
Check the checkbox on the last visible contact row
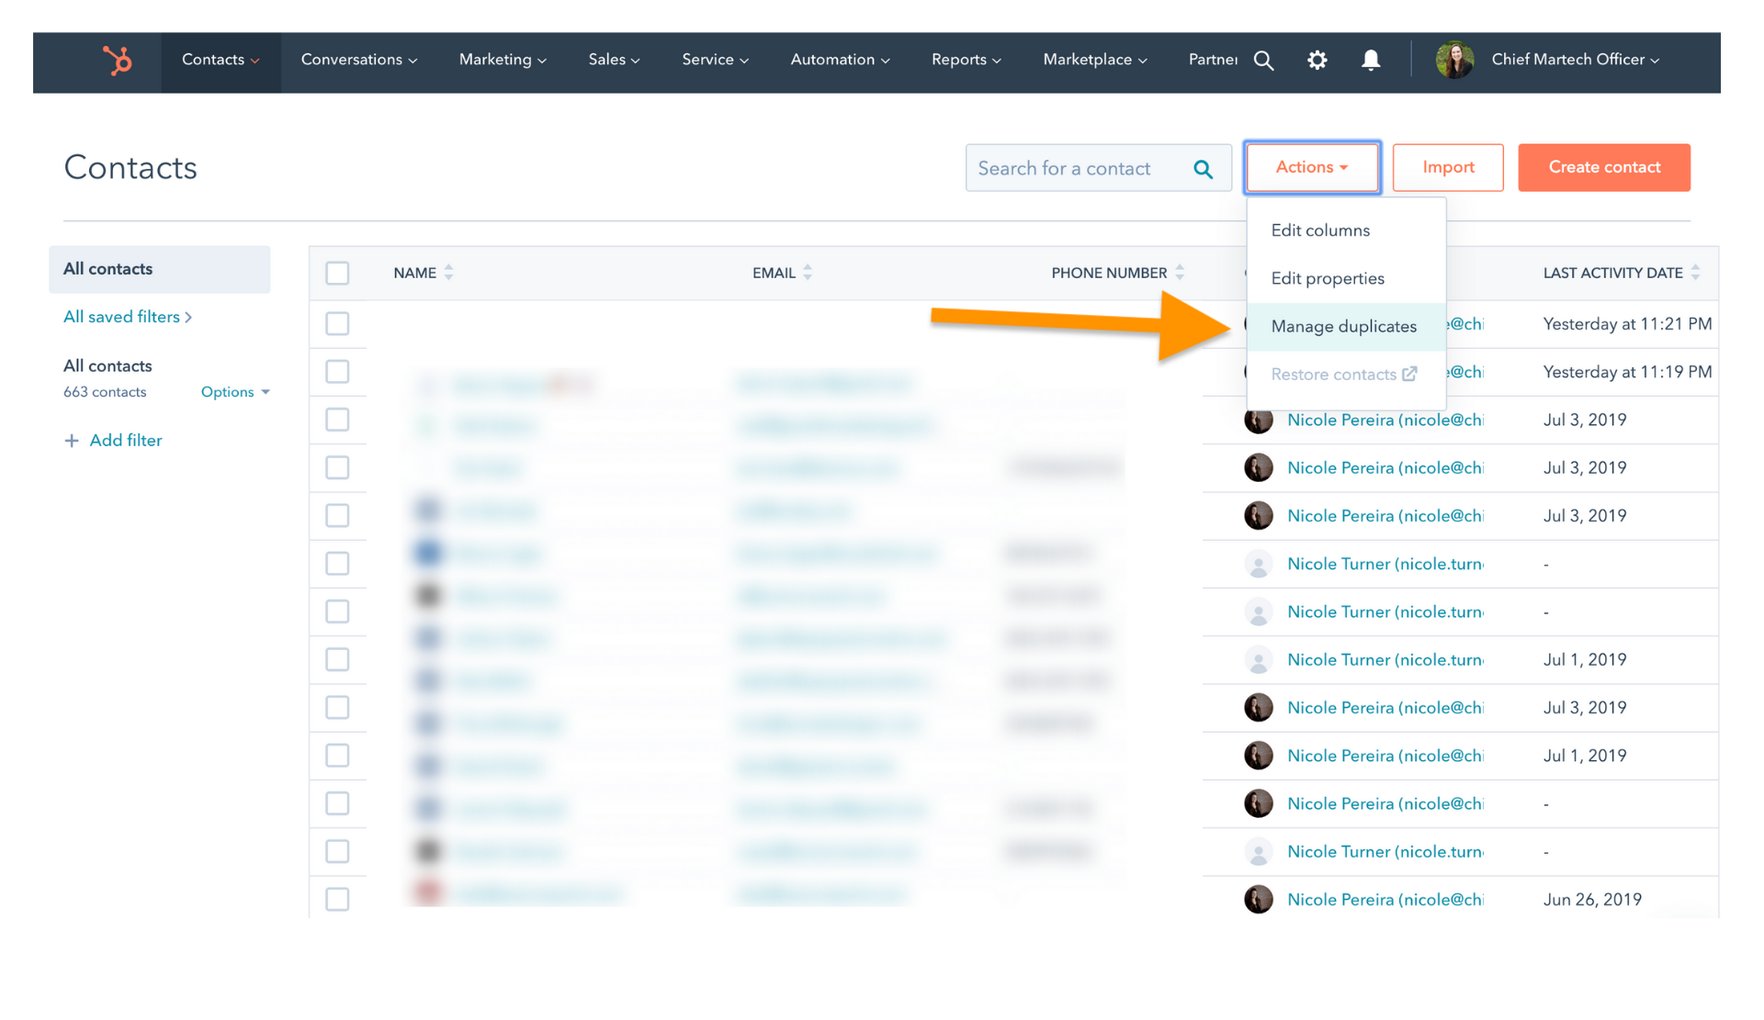tap(337, 899)
